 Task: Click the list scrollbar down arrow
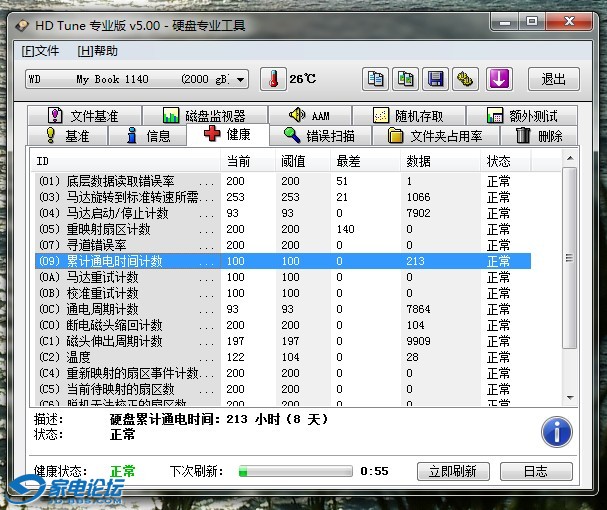570,397
